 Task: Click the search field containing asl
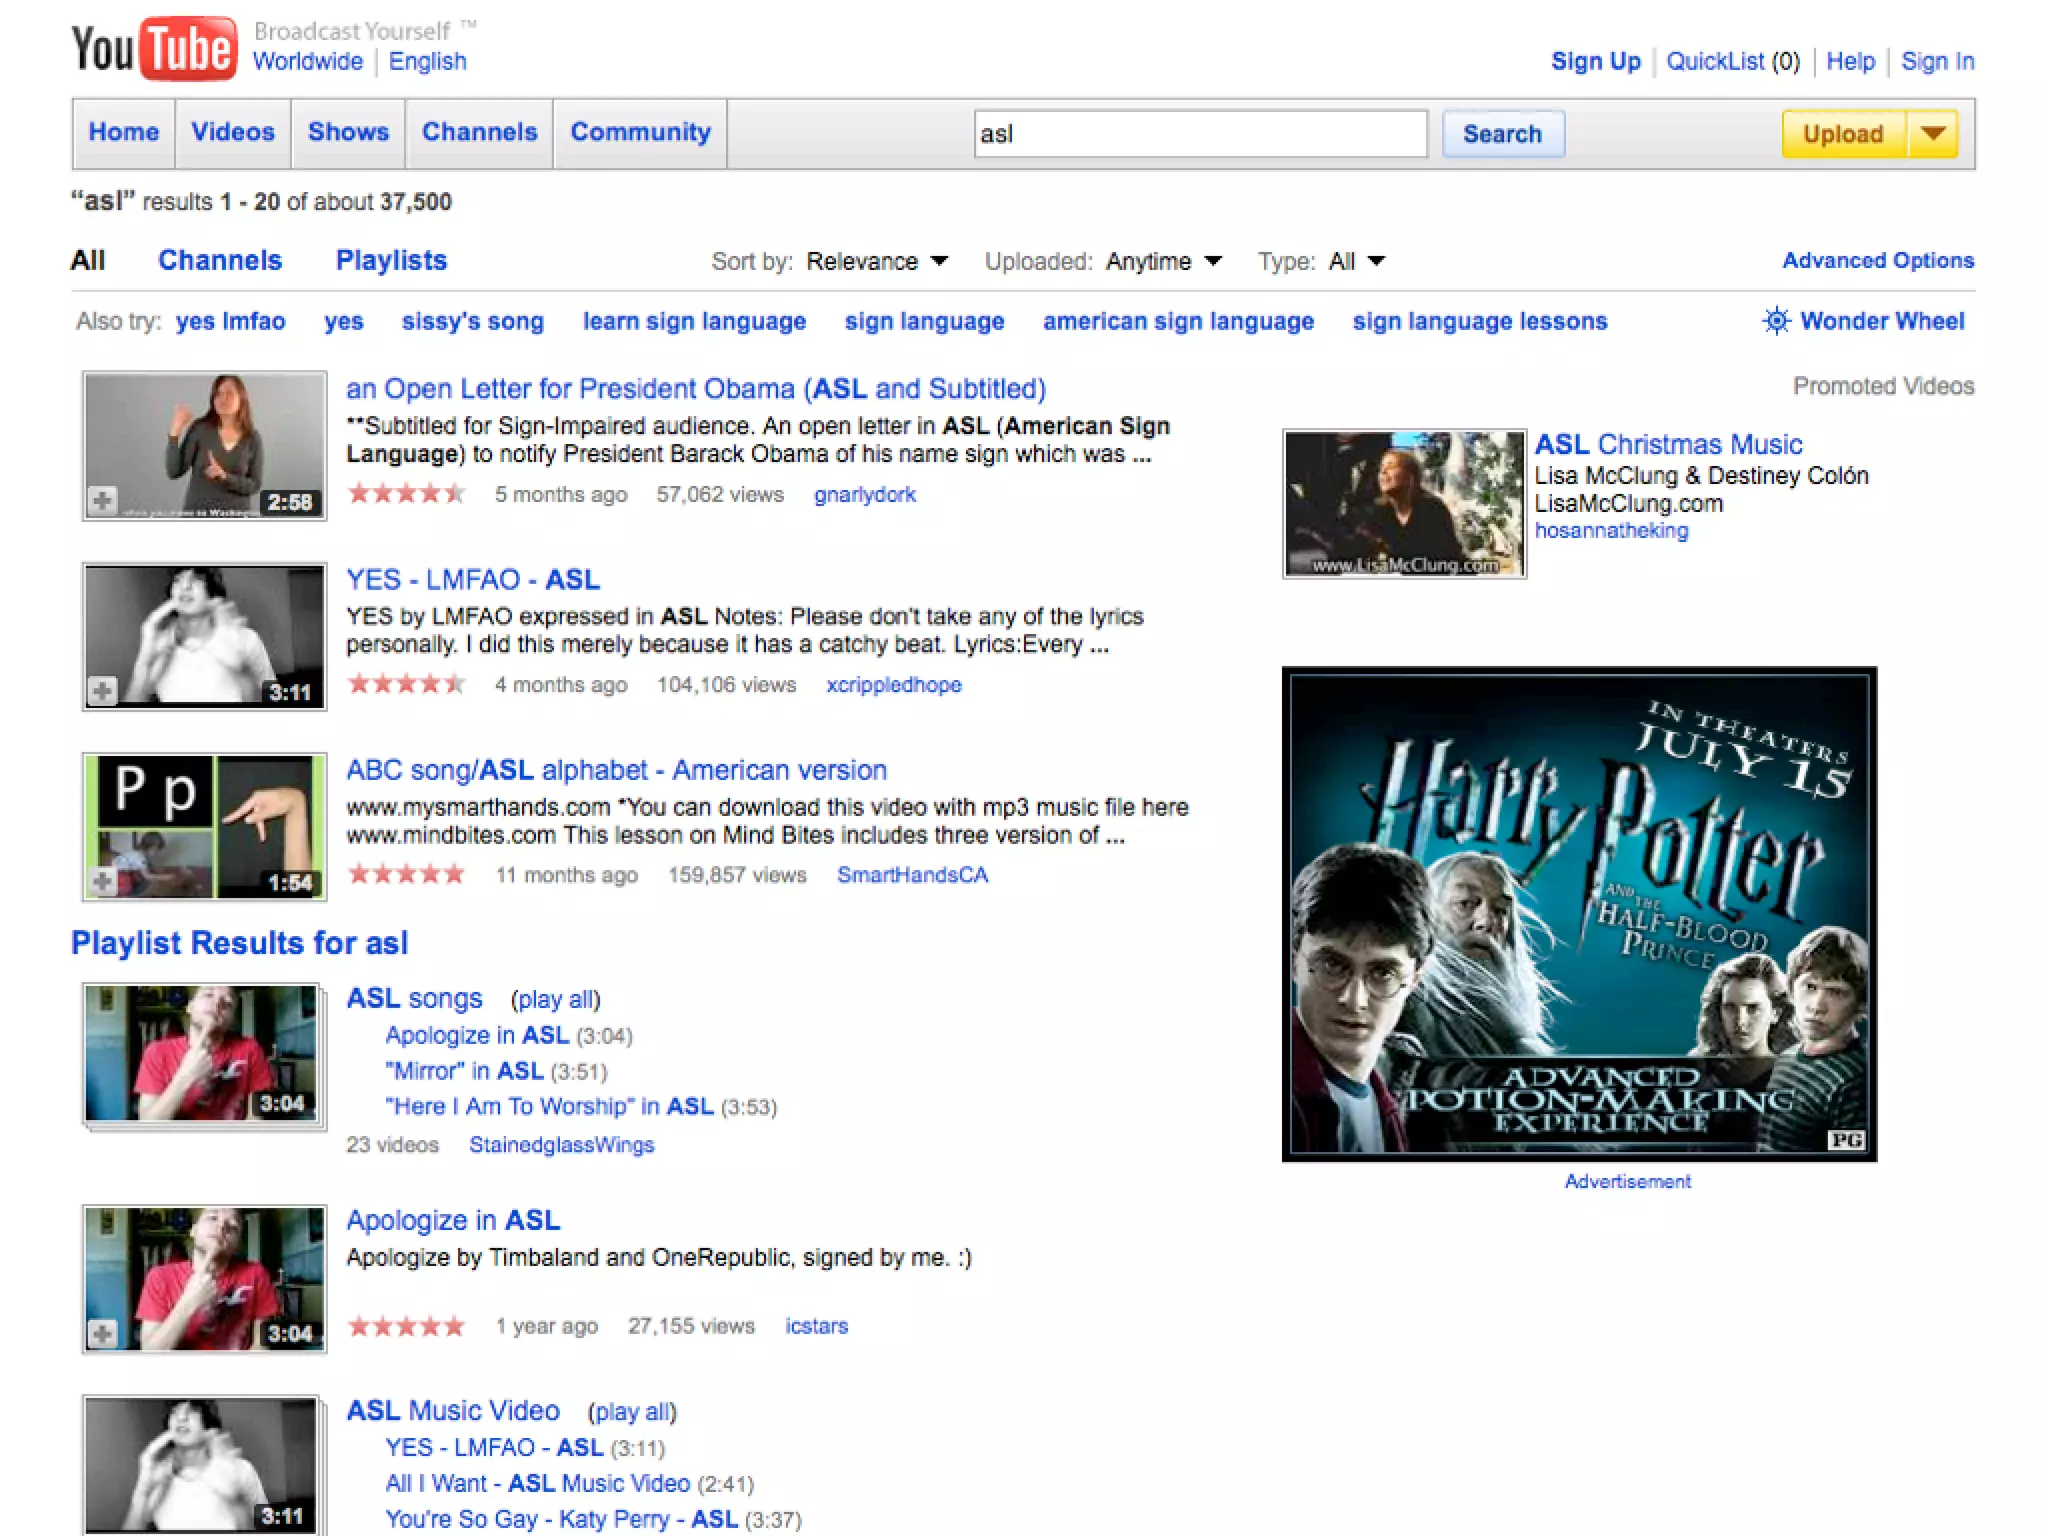(1200, 134)
